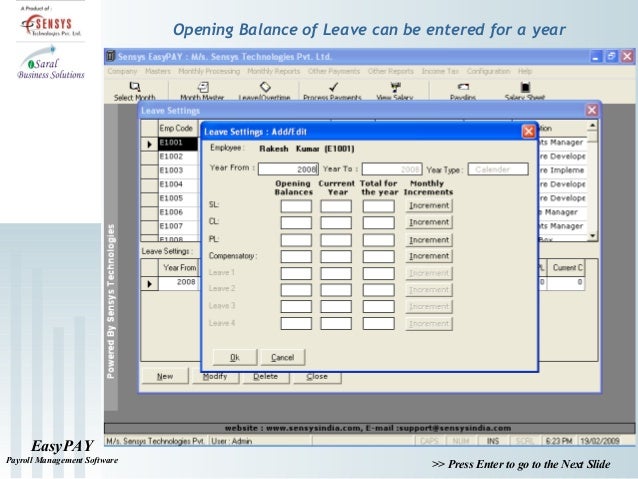638x479 pixels.
Task: Select employee row E1007
Action: click(178, 226)
